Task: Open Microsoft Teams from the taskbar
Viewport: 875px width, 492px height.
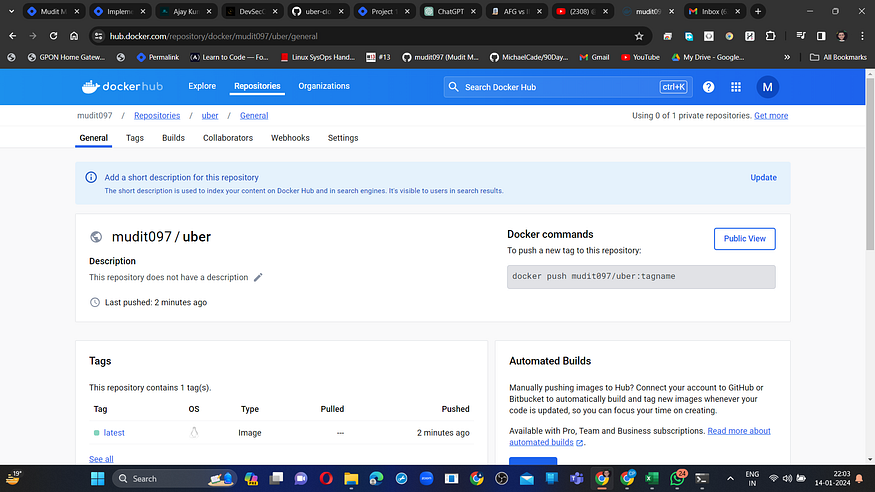Action: point(576,479)
